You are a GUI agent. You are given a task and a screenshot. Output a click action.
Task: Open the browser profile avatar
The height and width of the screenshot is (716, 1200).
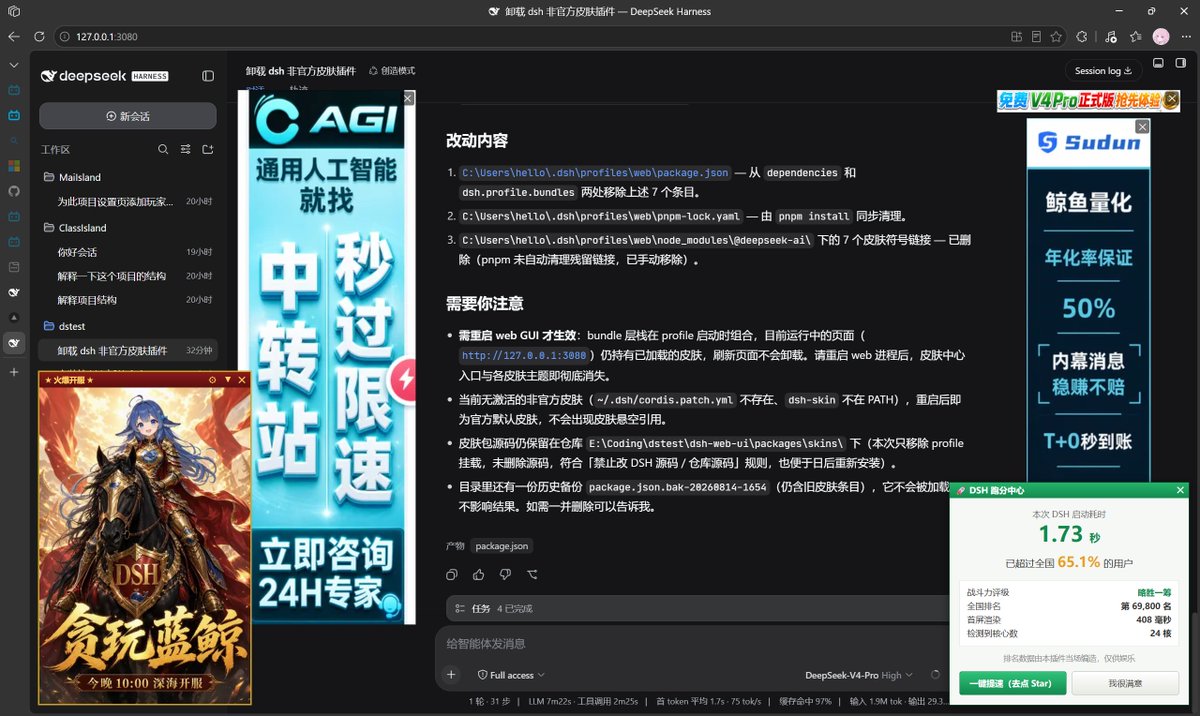pyautogui.click(x=1161, y=37)
